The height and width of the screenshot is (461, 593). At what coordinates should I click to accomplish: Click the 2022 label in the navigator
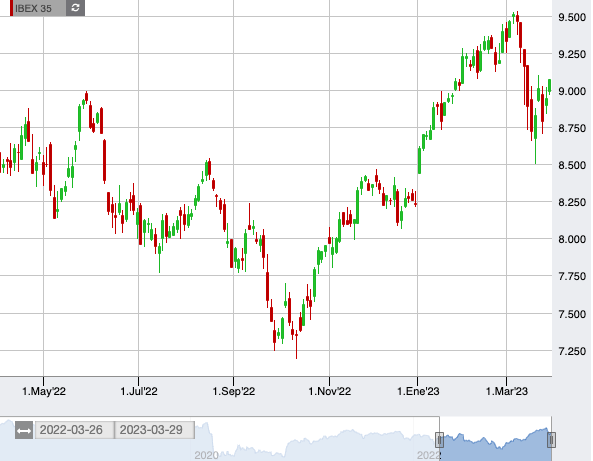click(x=428, y=455)
